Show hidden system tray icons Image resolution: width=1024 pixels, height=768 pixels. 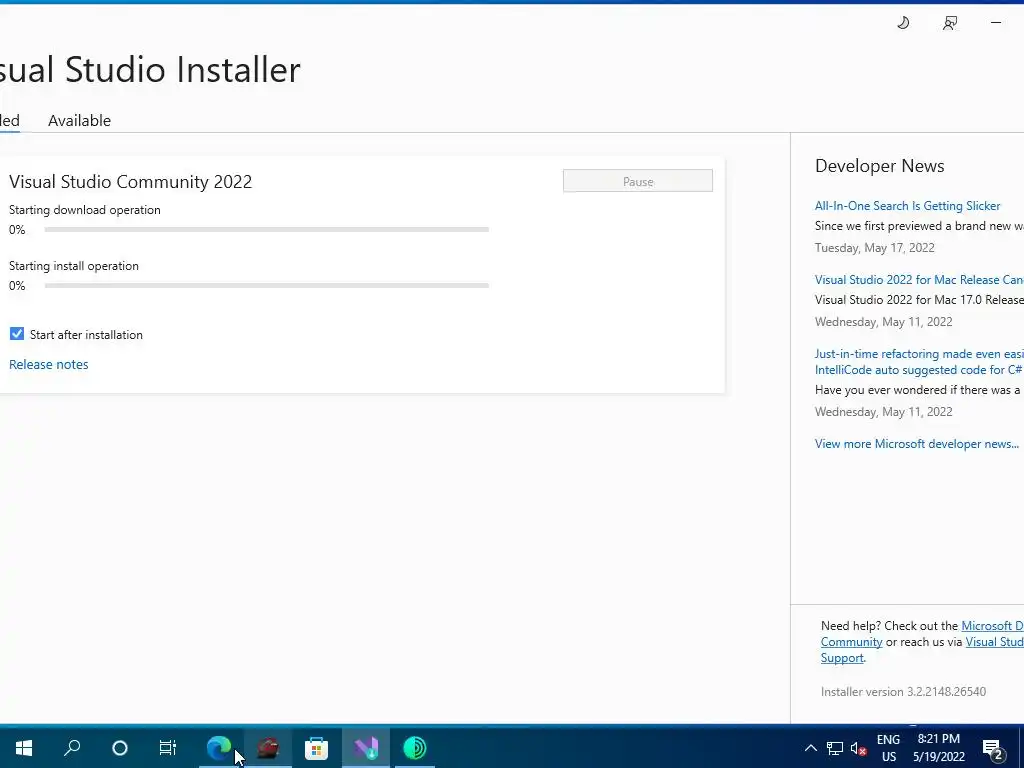[x=810, y=748]
